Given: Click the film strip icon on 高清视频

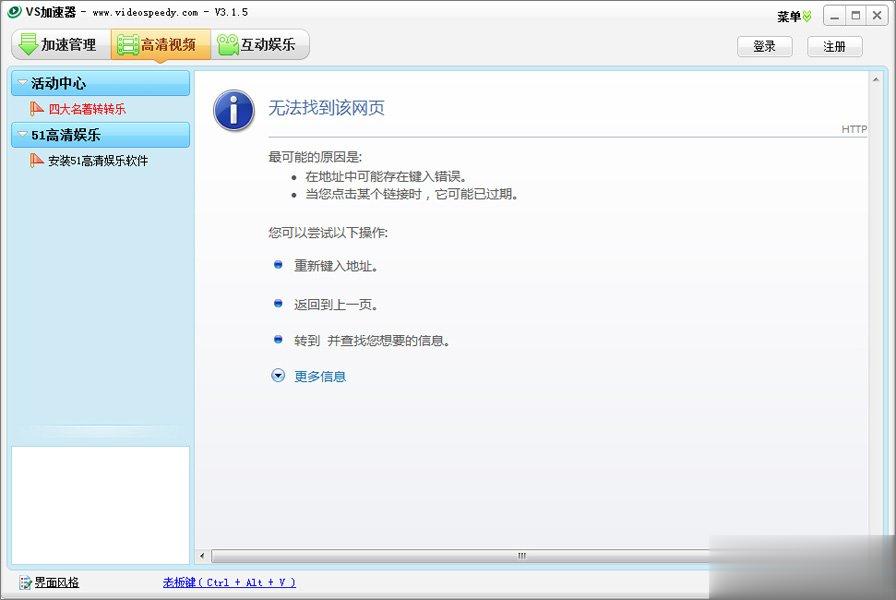Looking at the screenshot, I should (x=128, y=45).
